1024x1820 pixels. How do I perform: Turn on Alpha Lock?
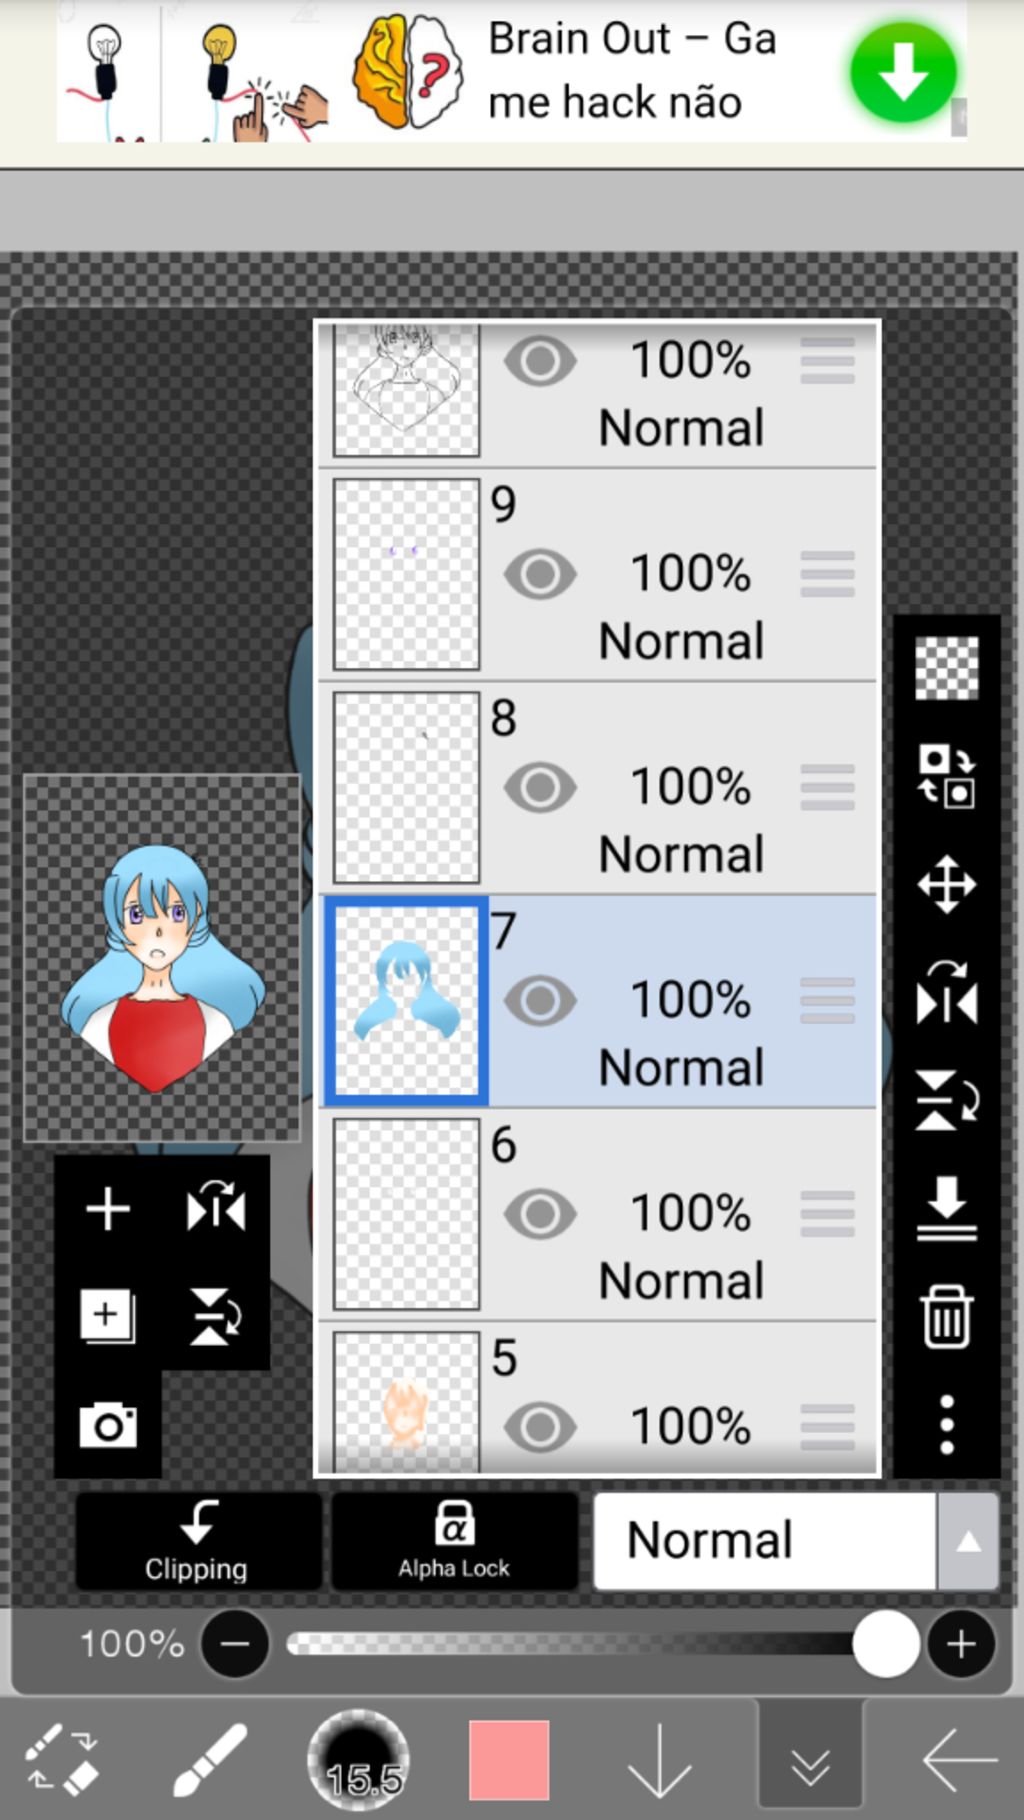(454, 1541)
